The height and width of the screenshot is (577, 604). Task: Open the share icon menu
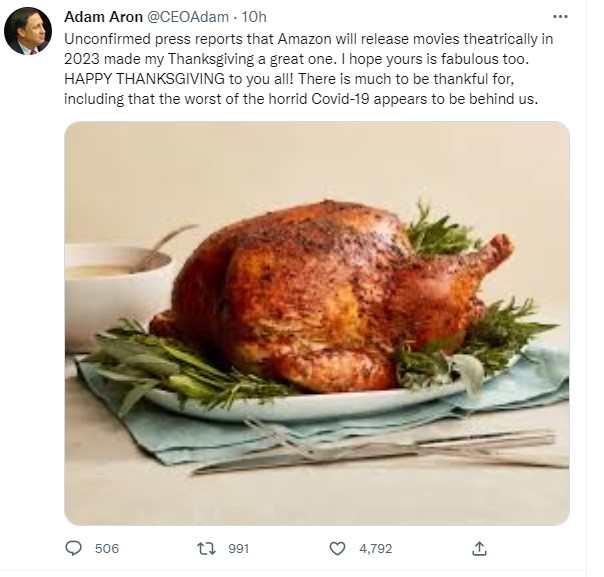[479, 548]
